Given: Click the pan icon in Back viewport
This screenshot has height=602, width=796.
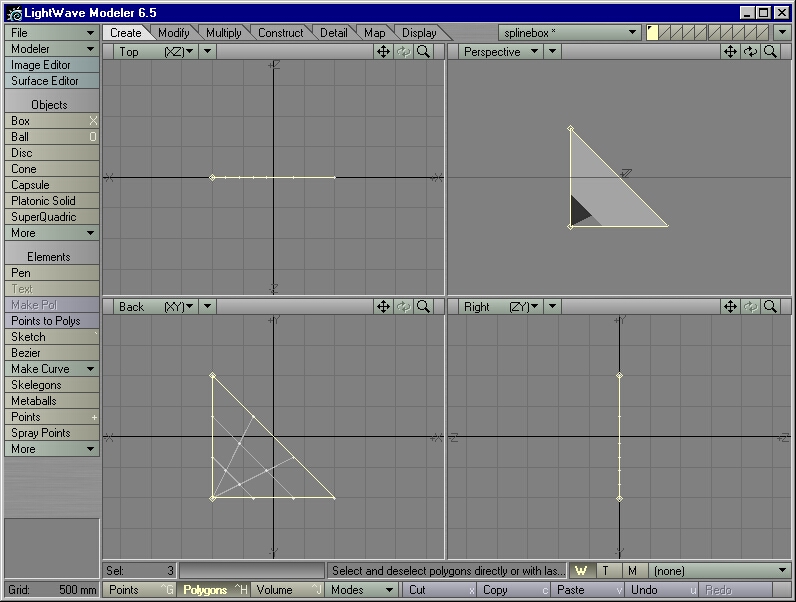Looking at the screenshot, I should (x=383, y=307).
